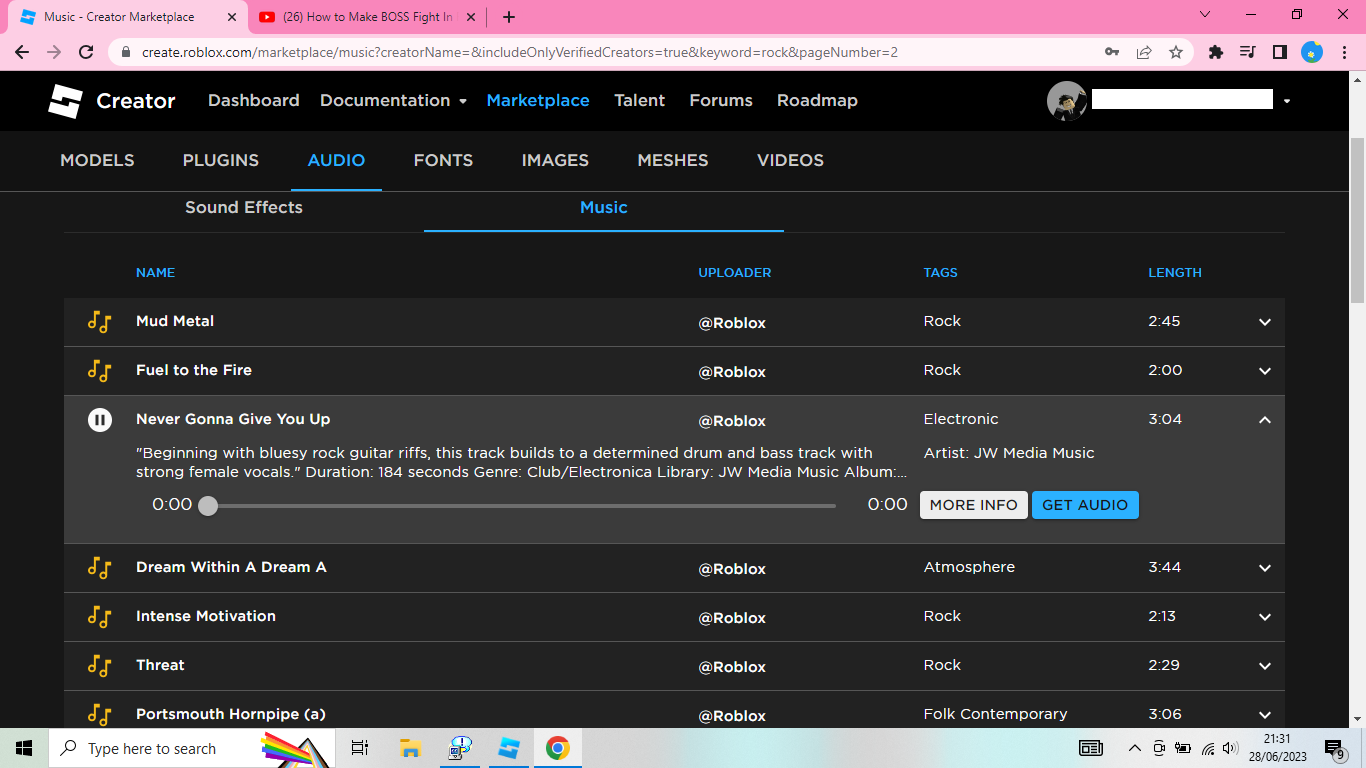1366x768 pixels.
Task: Open File Explorer from the taskbar
Action: click(409, 748)
